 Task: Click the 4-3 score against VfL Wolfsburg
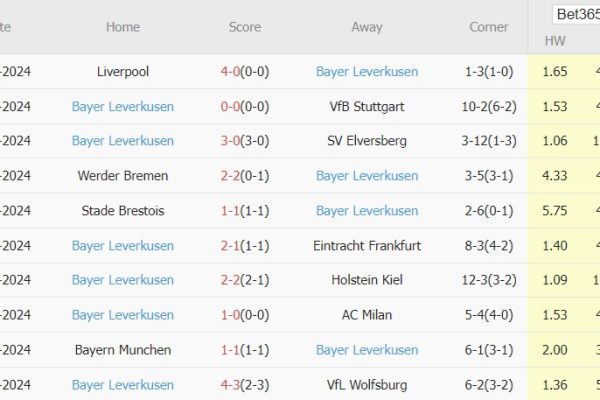point(245,385)
